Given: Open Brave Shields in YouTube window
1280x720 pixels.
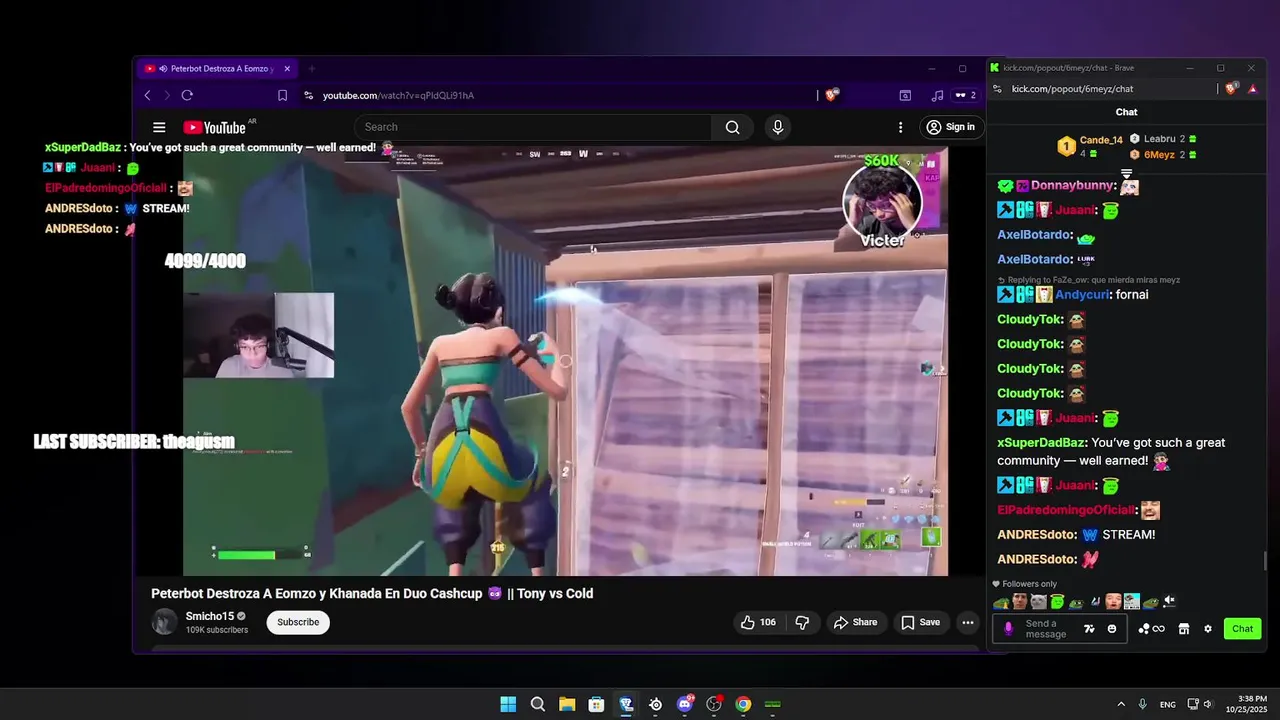Looking at the screenshot, I should pos(832,94).
